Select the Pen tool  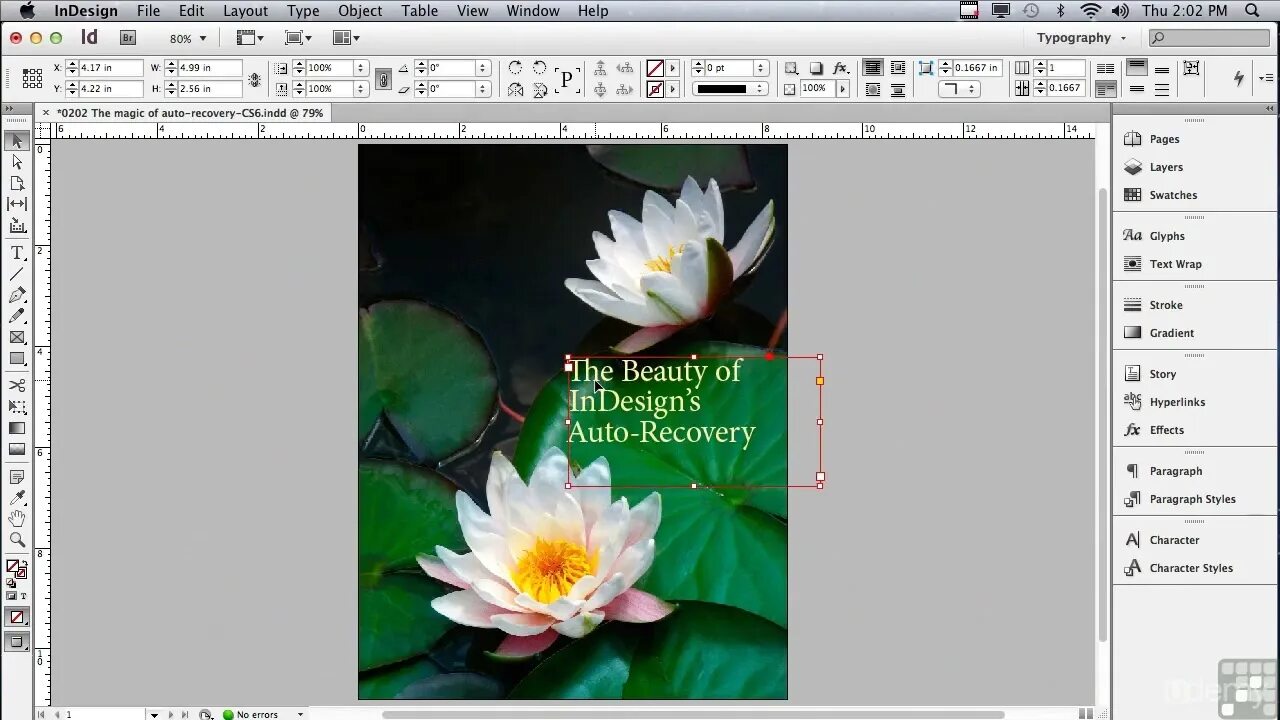[17, 295]
